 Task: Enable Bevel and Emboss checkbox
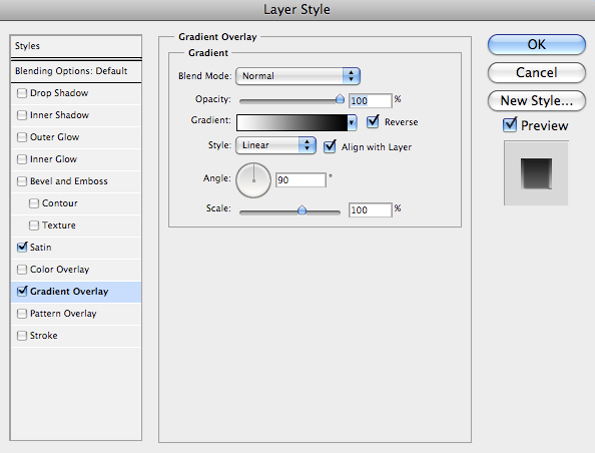22,181
